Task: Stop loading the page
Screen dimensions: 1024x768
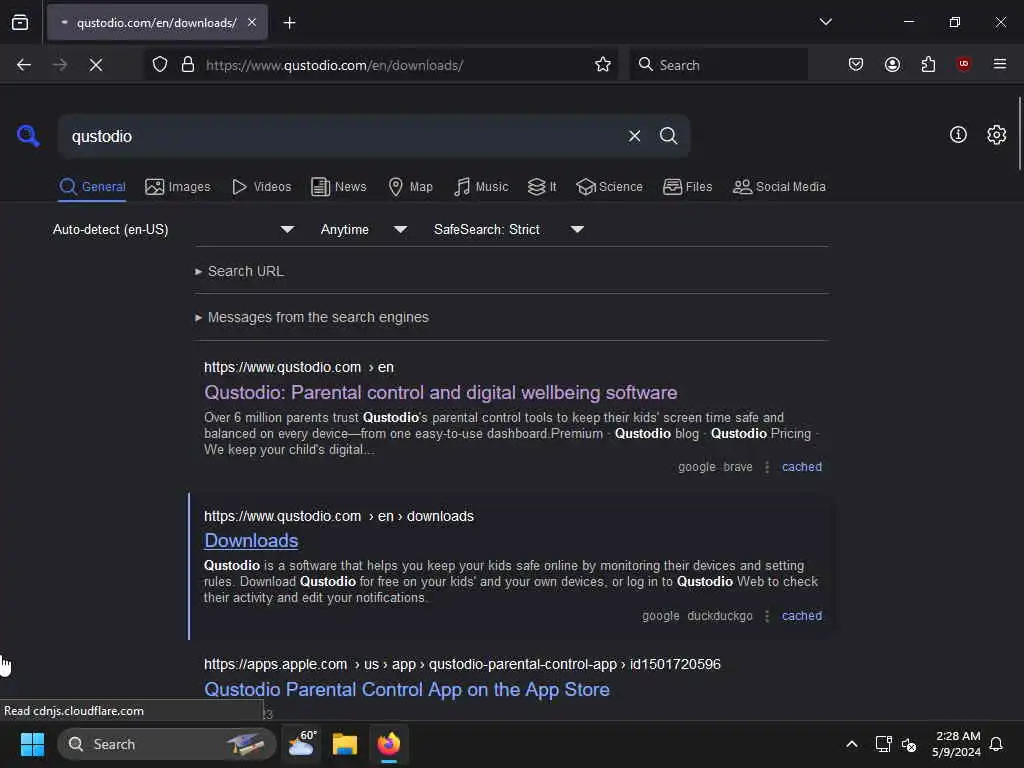Action: (x=96, y=65)
